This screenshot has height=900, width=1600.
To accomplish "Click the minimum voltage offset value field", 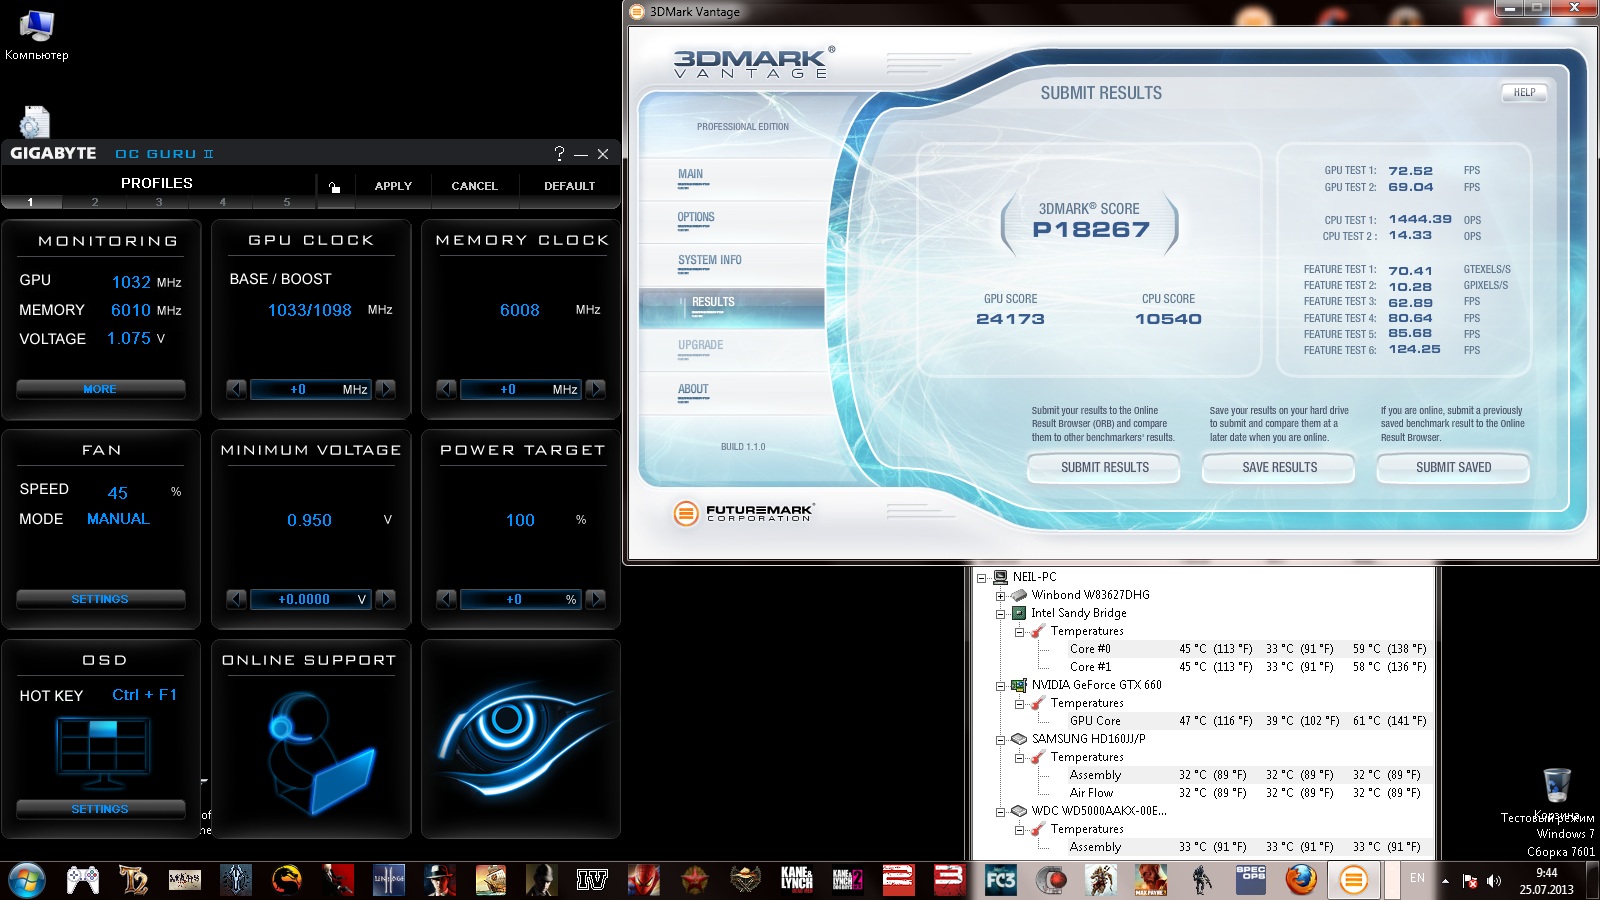I will click(x=311, y=599).
